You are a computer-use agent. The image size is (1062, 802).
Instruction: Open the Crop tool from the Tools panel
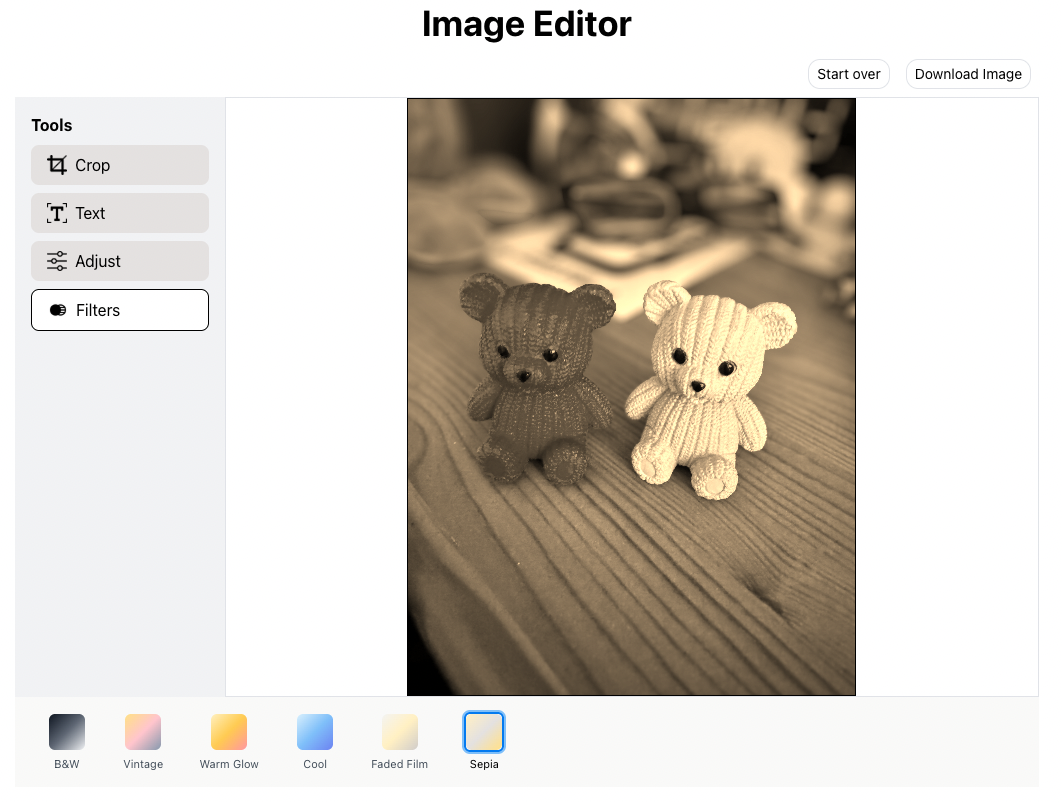tap(119, 165)
